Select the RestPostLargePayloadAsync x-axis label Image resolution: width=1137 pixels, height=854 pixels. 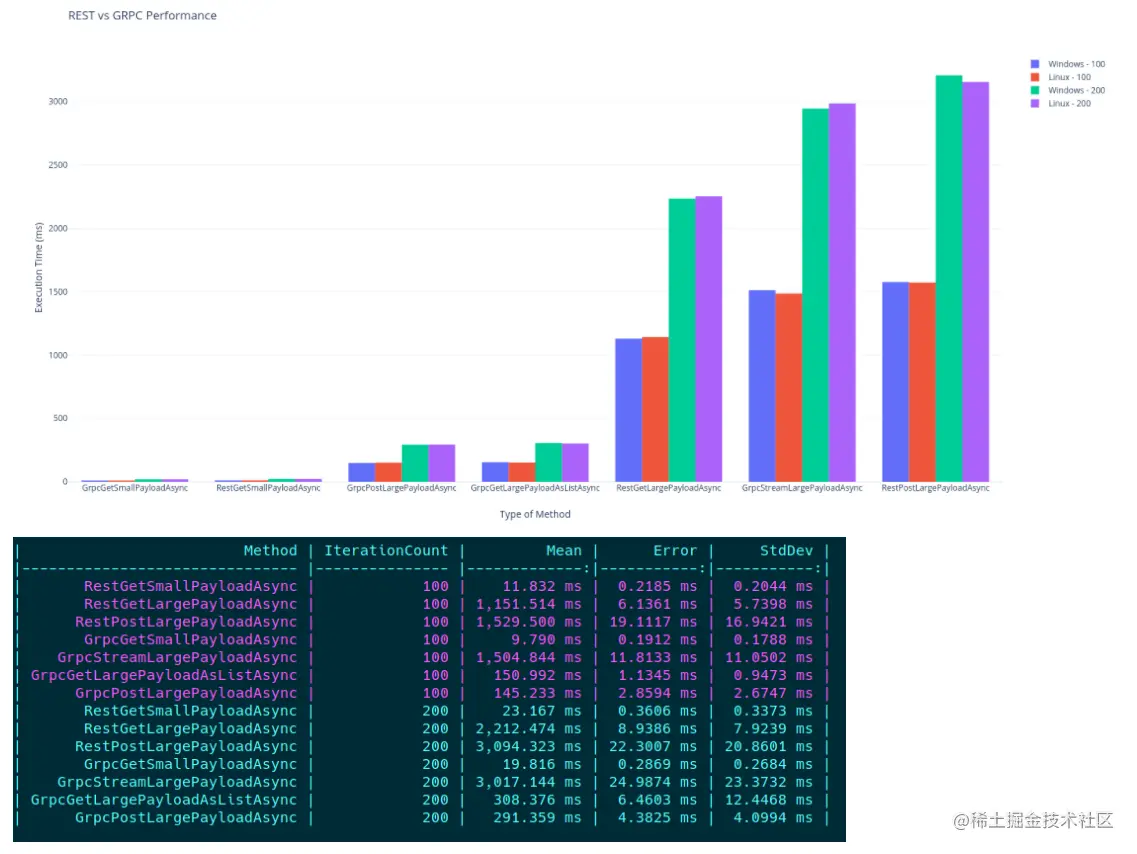(935, 488)
